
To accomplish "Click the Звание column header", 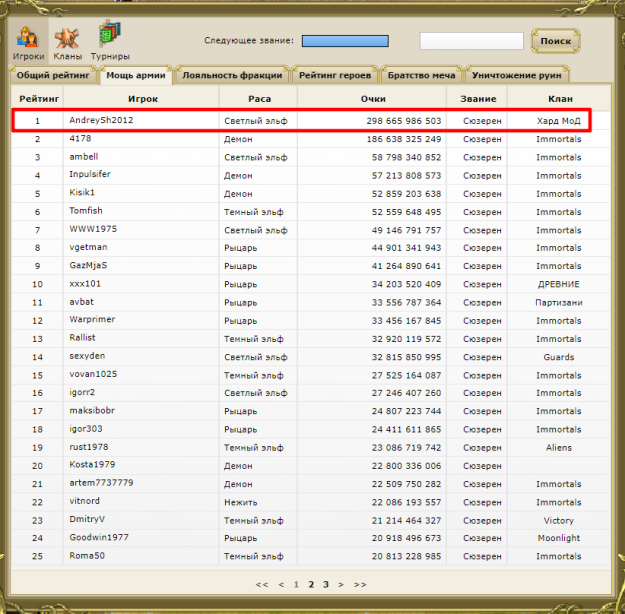I will click(x=478, y=99).
